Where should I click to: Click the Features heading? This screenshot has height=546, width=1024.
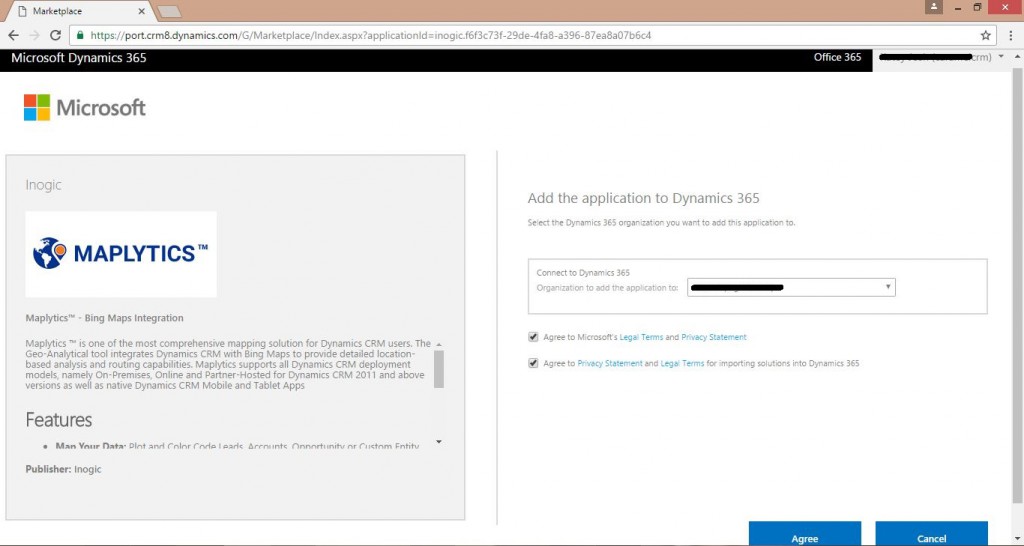click(59, 419)
